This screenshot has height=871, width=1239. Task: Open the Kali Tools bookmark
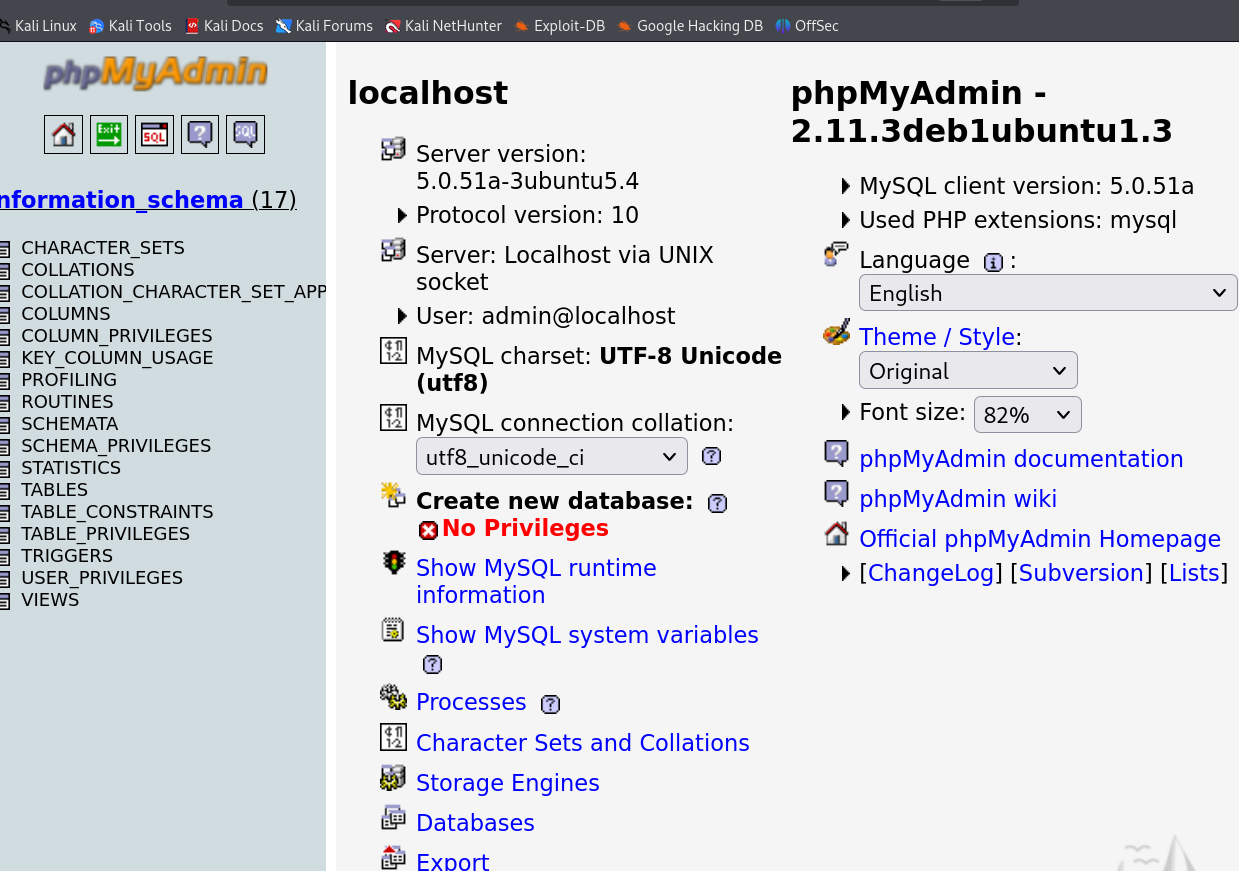point(130,26)
